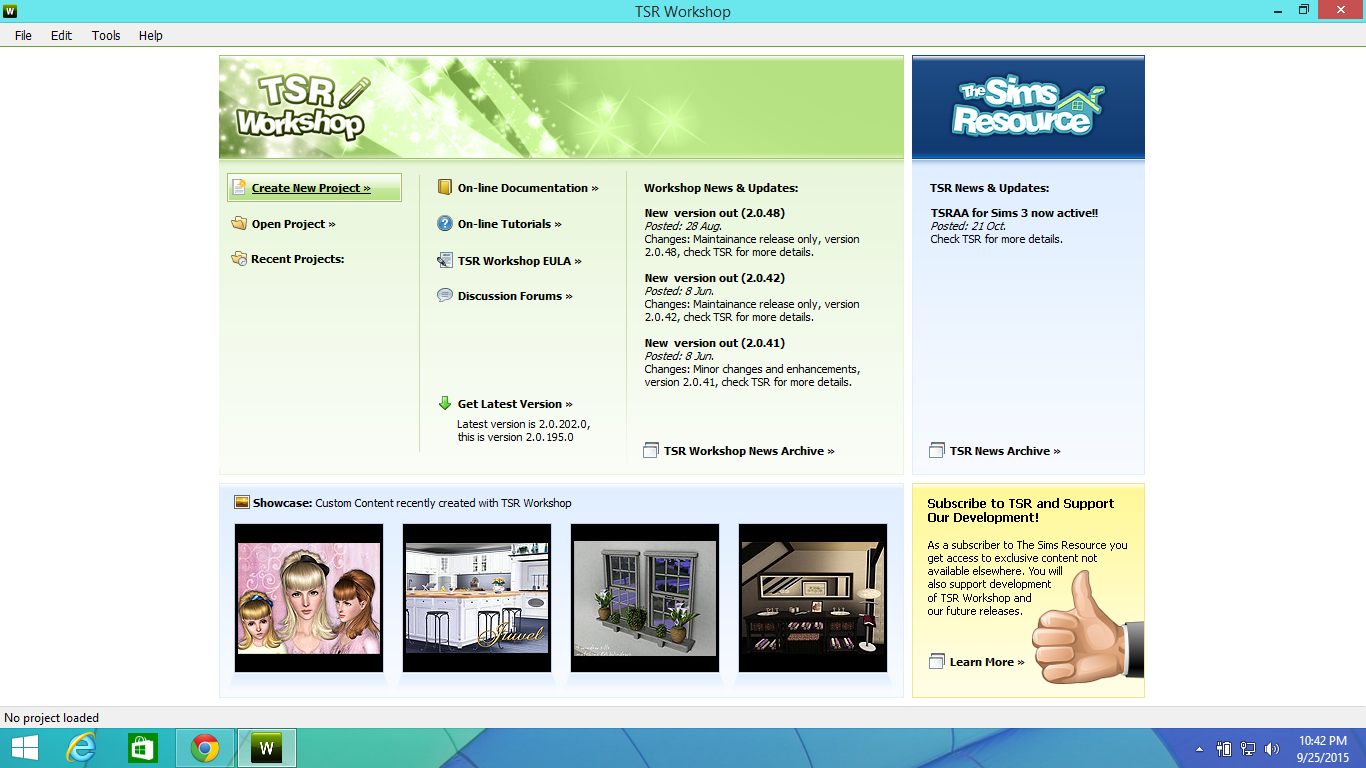
Task: Open the Windows Store taskbar icon
Action: 143,748
